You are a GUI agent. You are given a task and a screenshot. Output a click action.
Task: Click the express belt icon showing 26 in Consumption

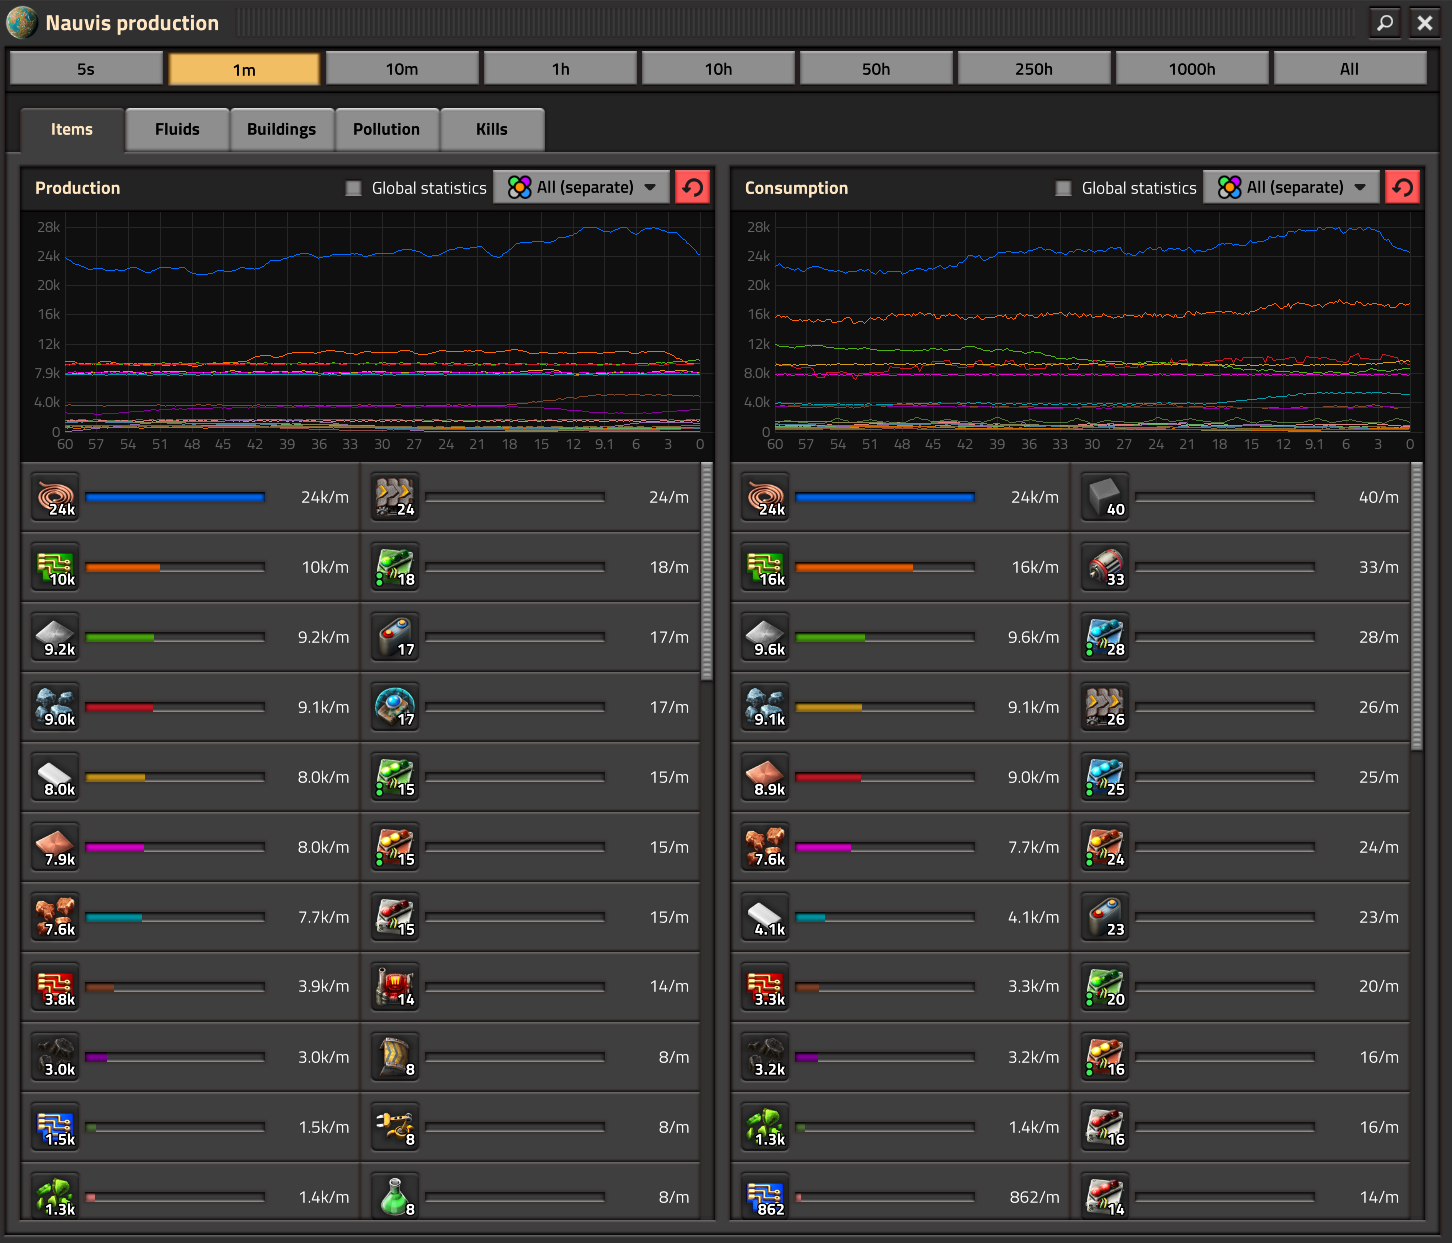pyautogui.click(x=1105, y=707)
